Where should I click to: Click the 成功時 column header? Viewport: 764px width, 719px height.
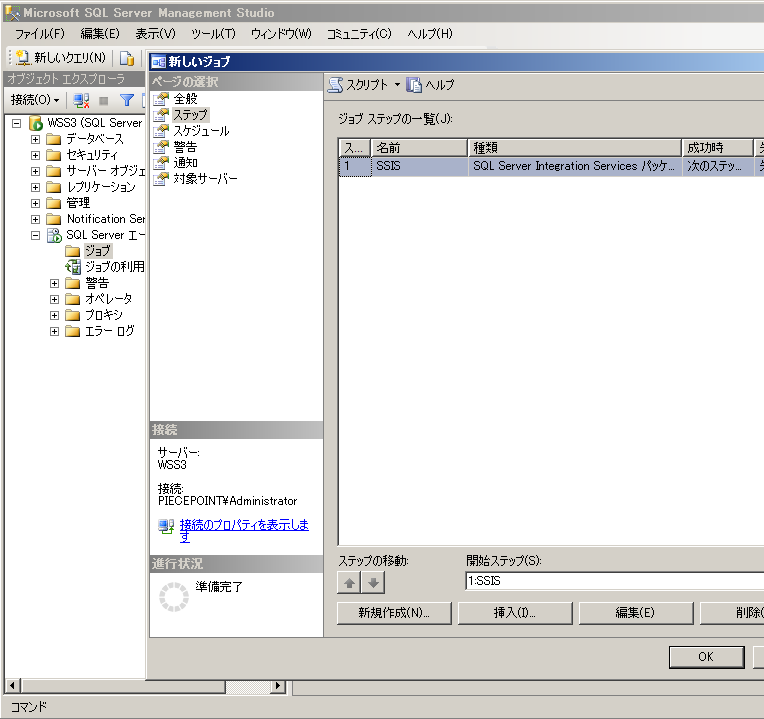click(x=718, y=148)
